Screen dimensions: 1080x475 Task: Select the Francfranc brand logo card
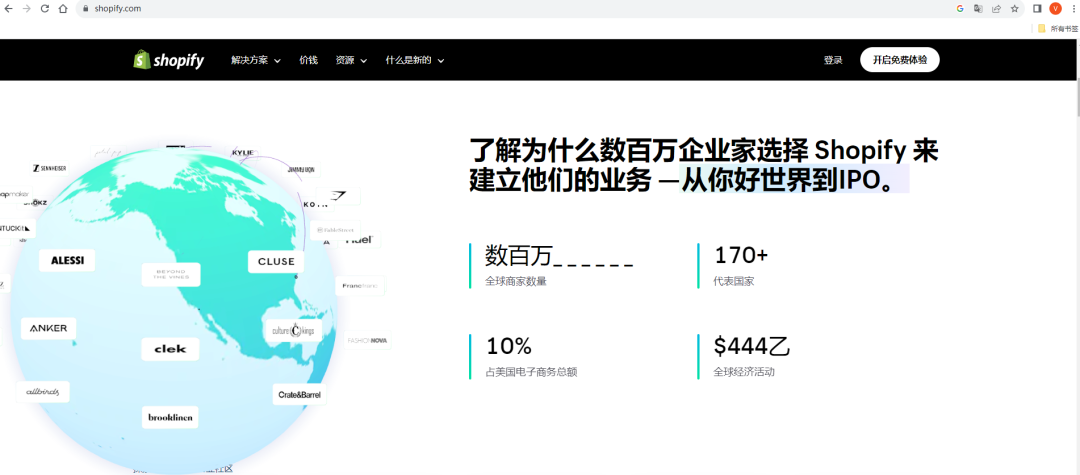pos(360,286)
